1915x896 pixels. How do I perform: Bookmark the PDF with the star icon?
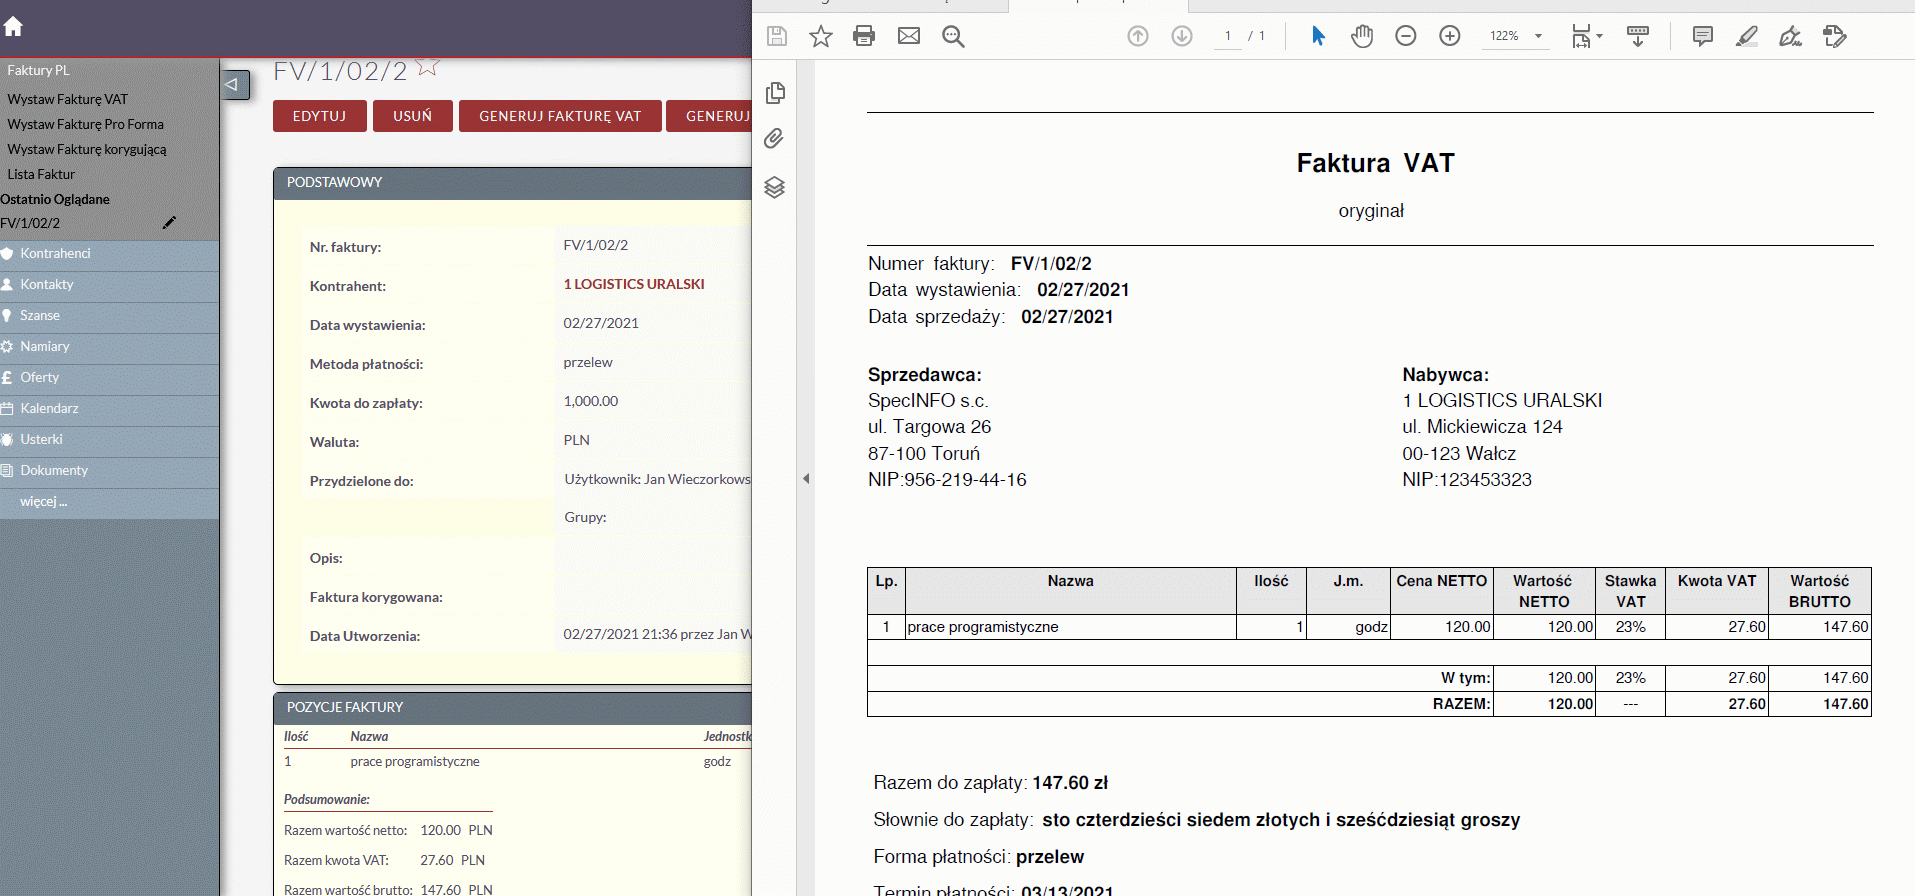(x=821, y=36)
